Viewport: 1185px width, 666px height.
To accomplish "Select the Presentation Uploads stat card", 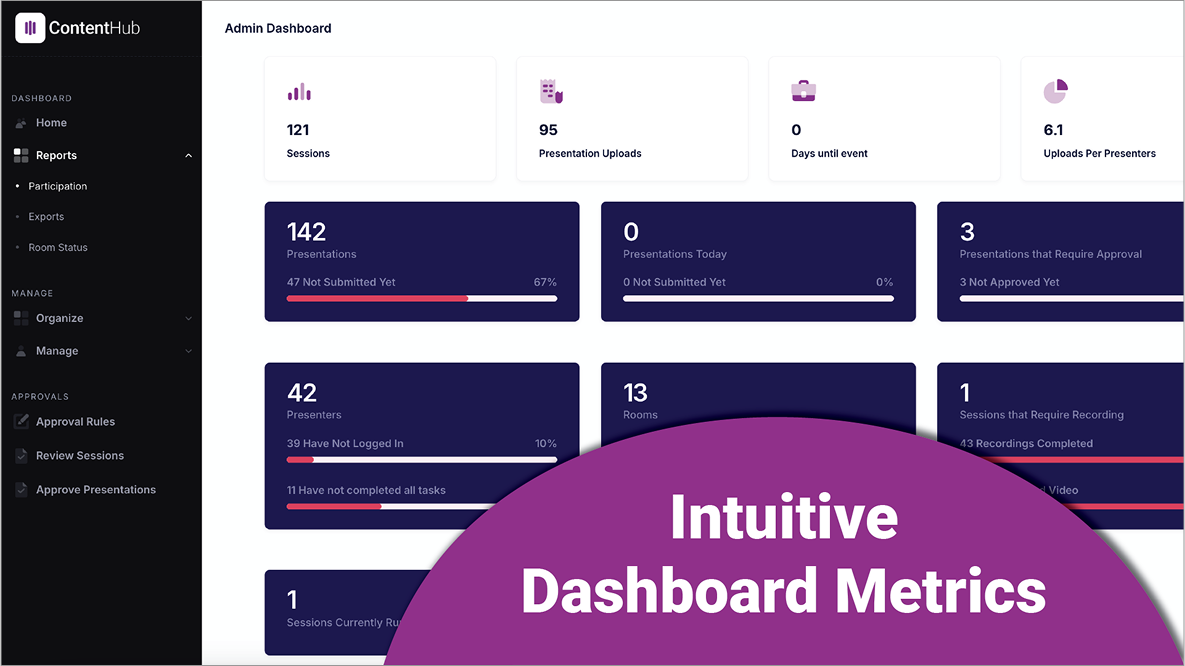I will click(631, 119).
